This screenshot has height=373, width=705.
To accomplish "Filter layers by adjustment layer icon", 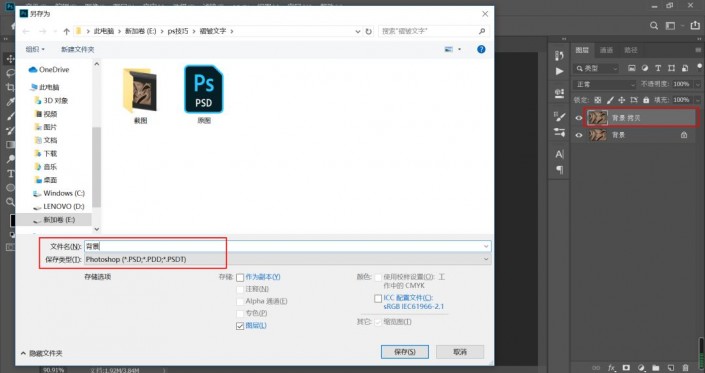I will (x=645, y=68).
